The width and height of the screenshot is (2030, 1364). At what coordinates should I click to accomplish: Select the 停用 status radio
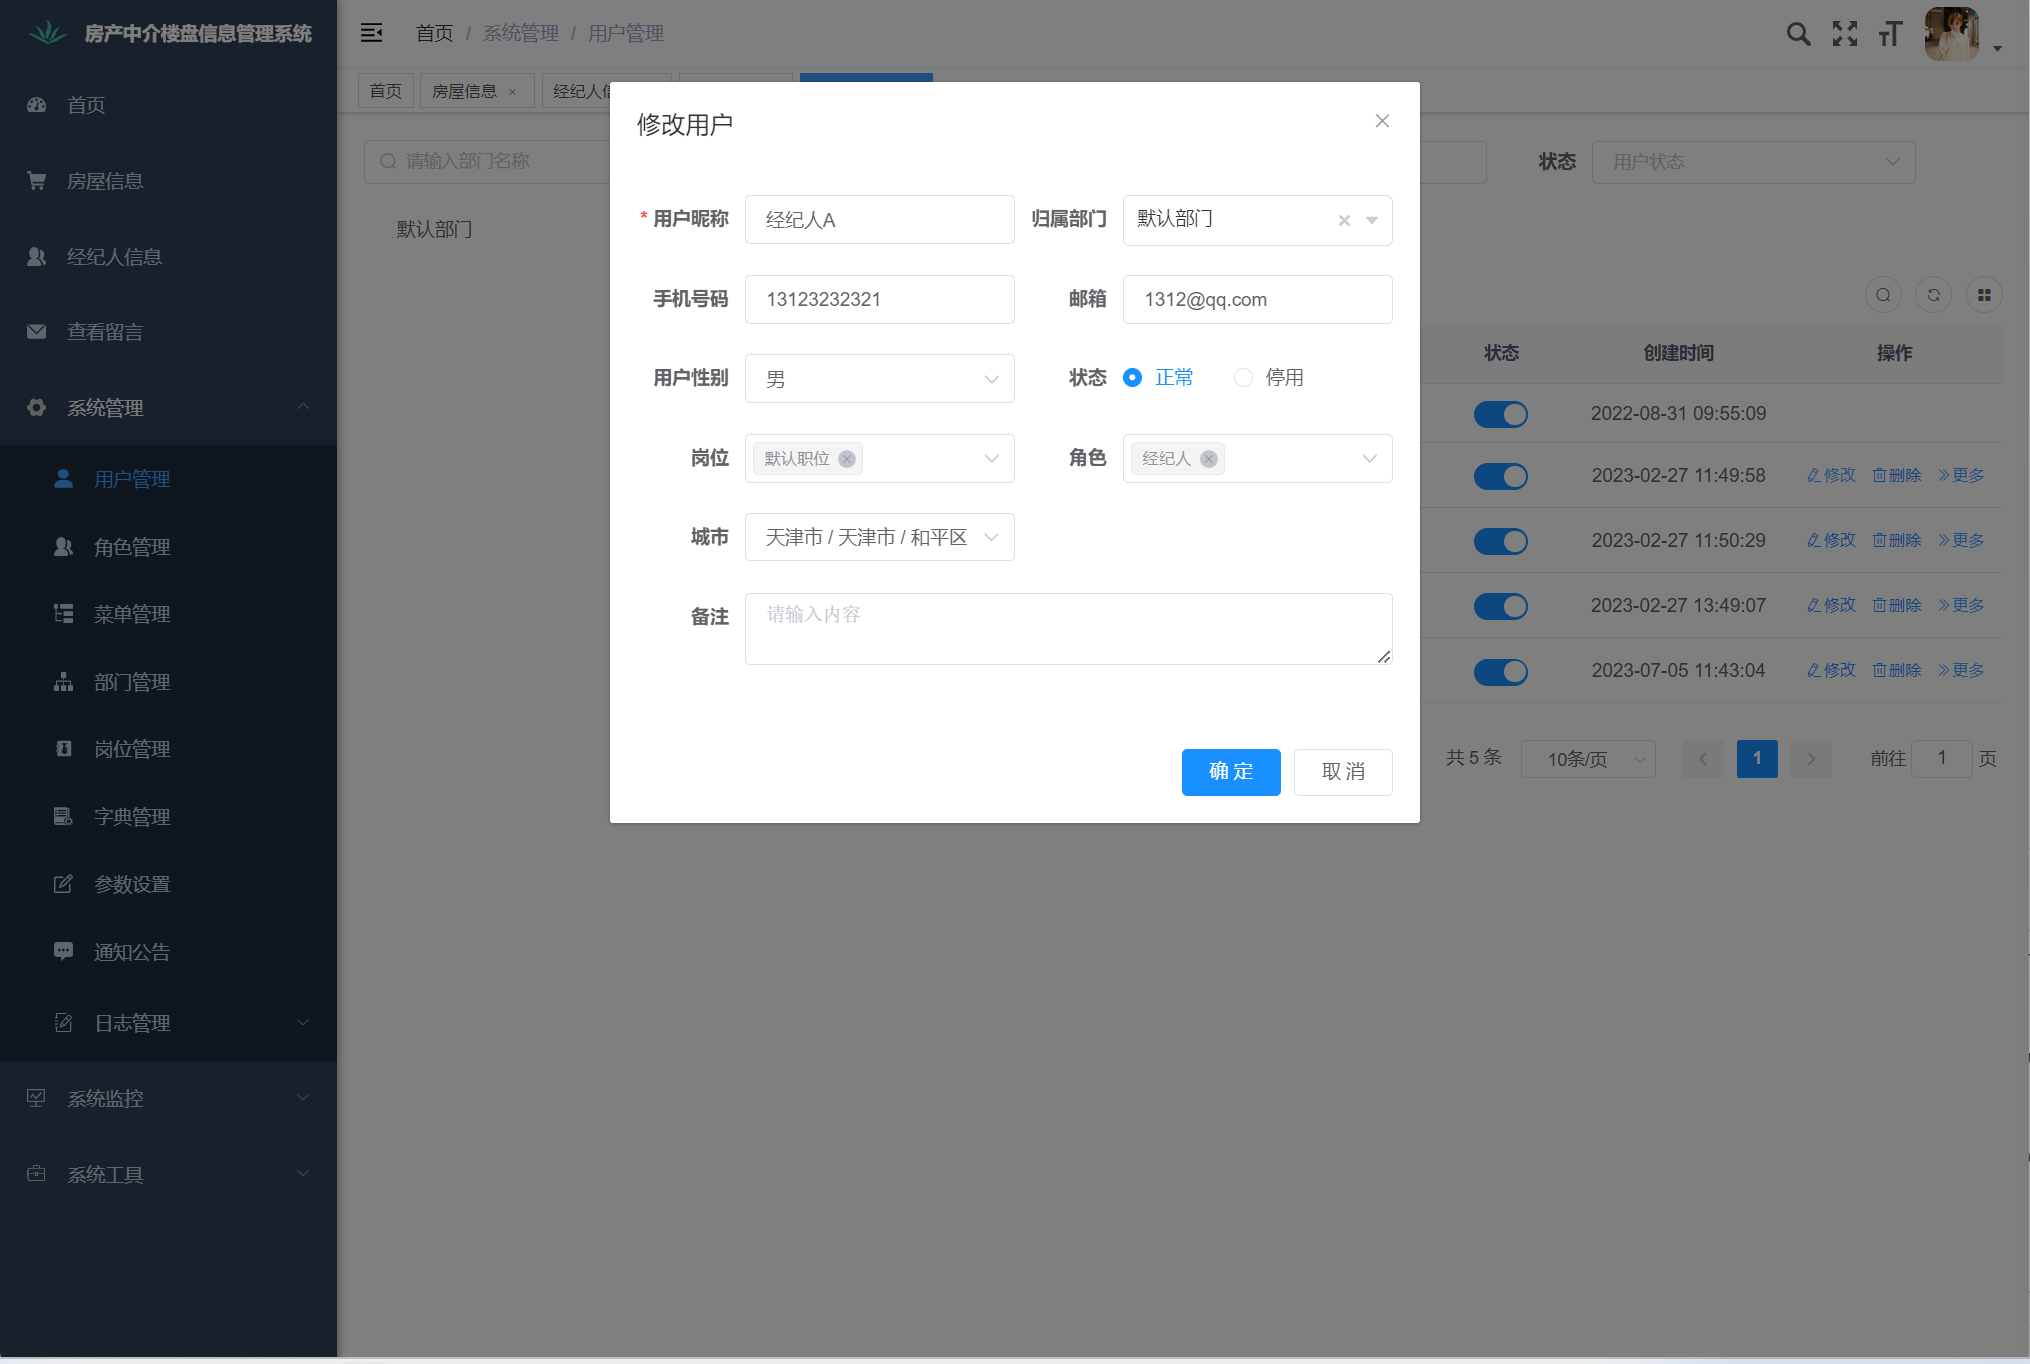[1243, 378]
